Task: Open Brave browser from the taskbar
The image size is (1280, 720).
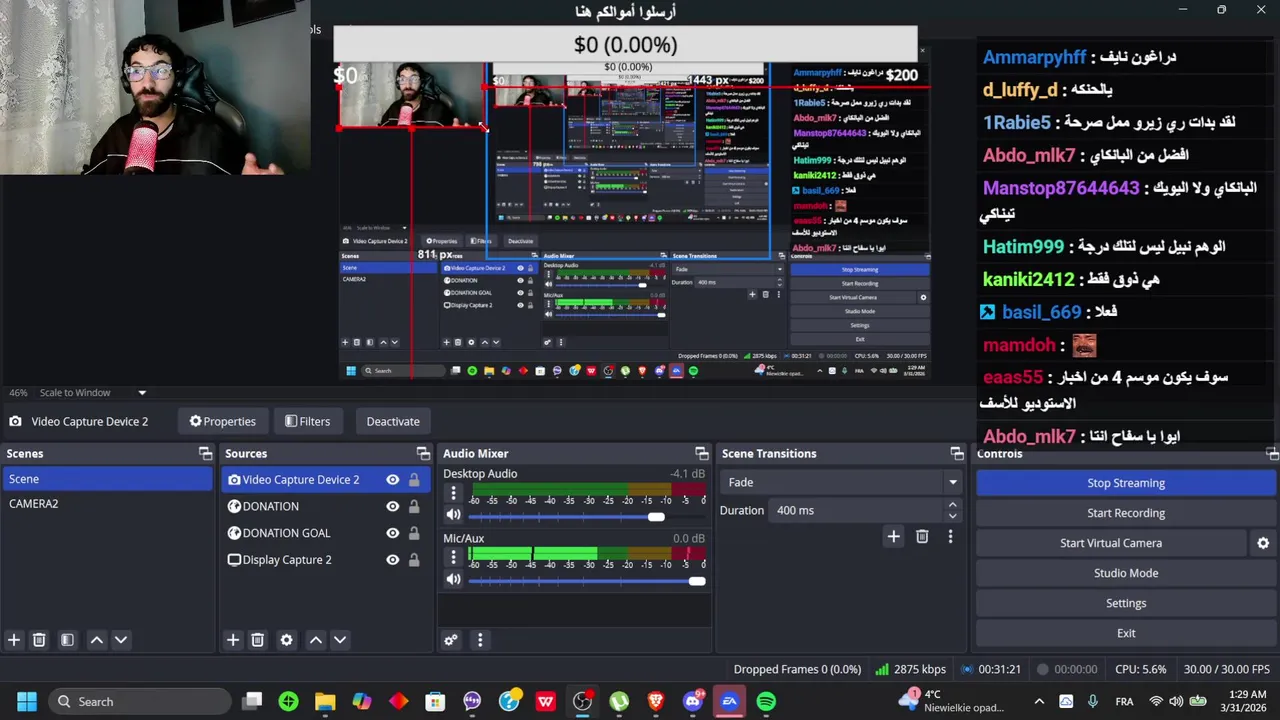Action: (x=656, y=702)
